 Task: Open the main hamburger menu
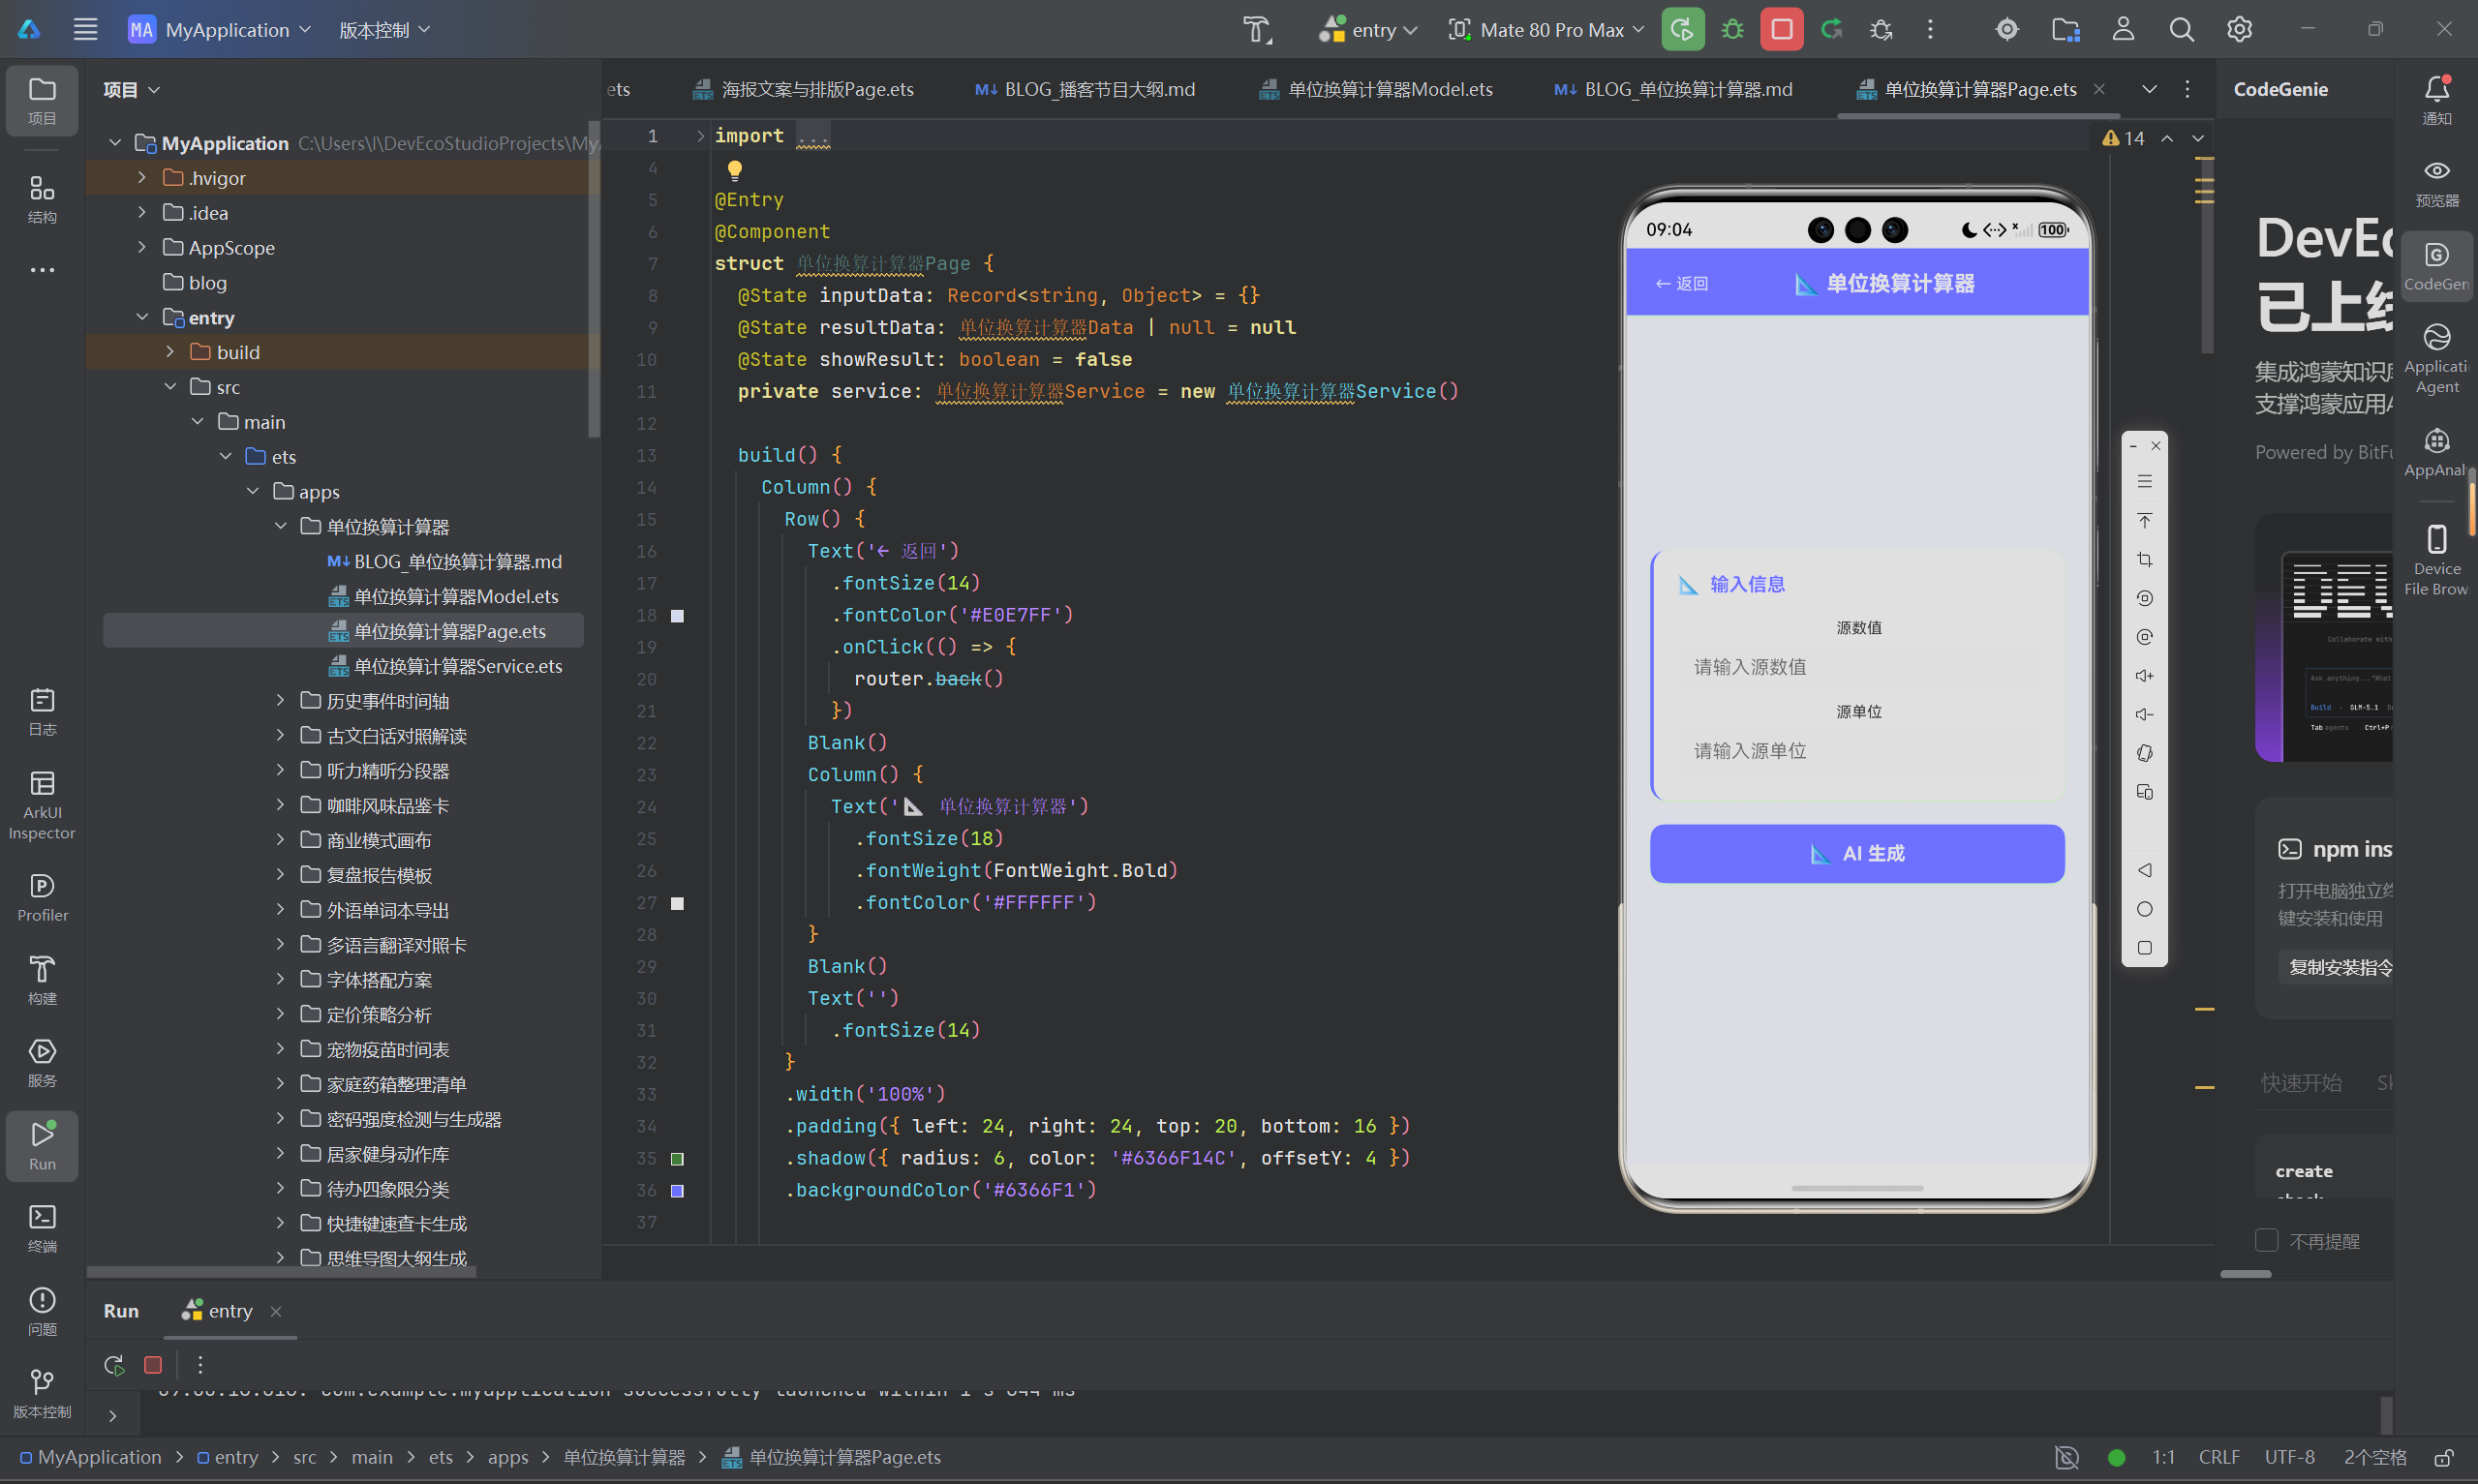[85, 29]
